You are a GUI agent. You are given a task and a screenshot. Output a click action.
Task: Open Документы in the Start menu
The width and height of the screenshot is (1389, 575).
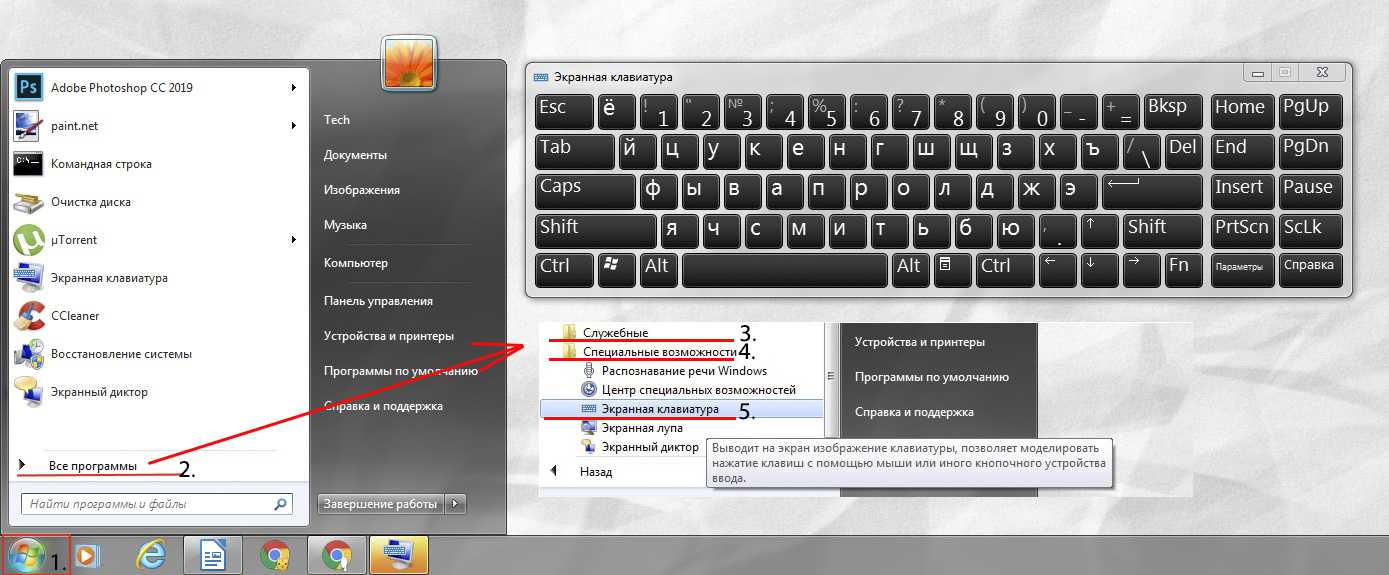pos(355,155)
